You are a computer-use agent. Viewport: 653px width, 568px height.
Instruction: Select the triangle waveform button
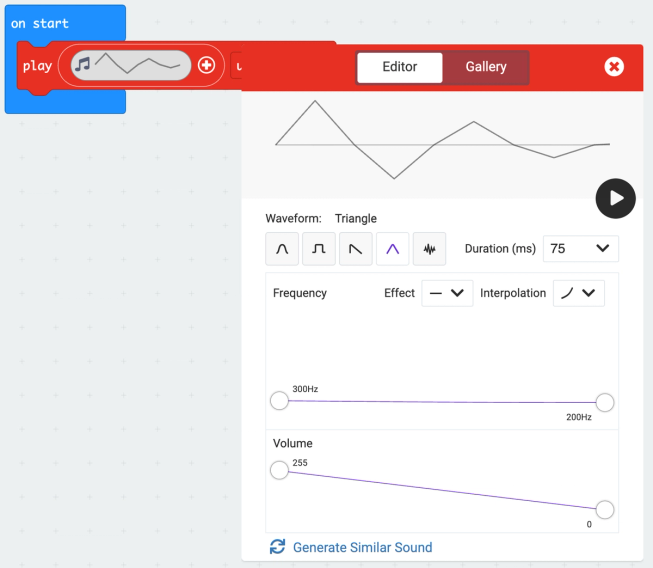point(392,249)
